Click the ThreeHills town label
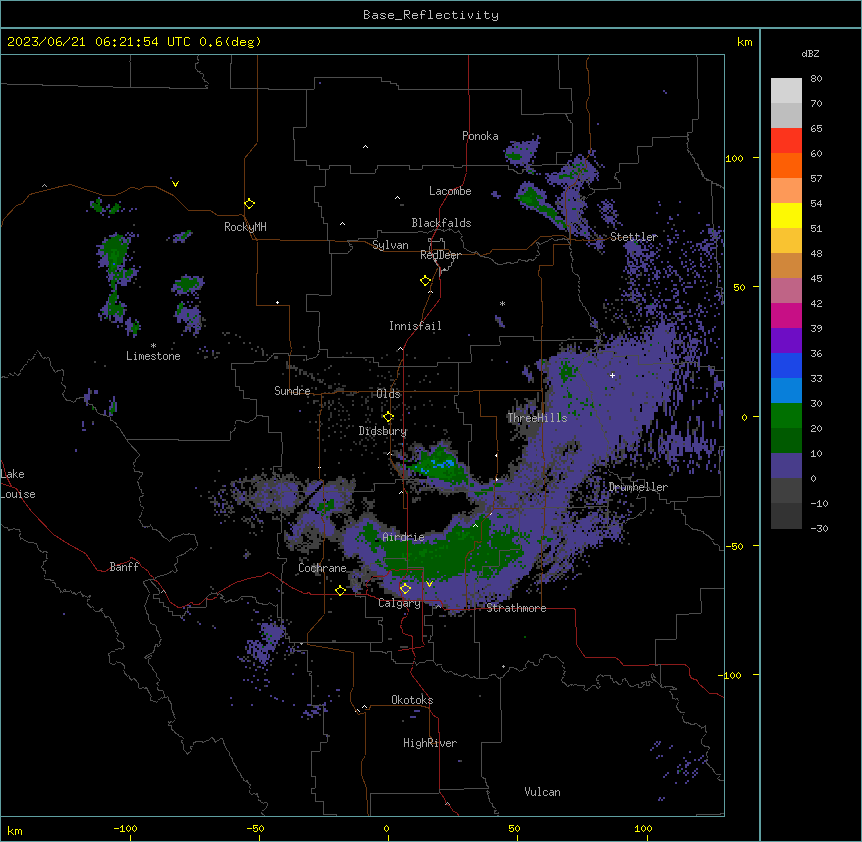862x842 pixels. 537,418
